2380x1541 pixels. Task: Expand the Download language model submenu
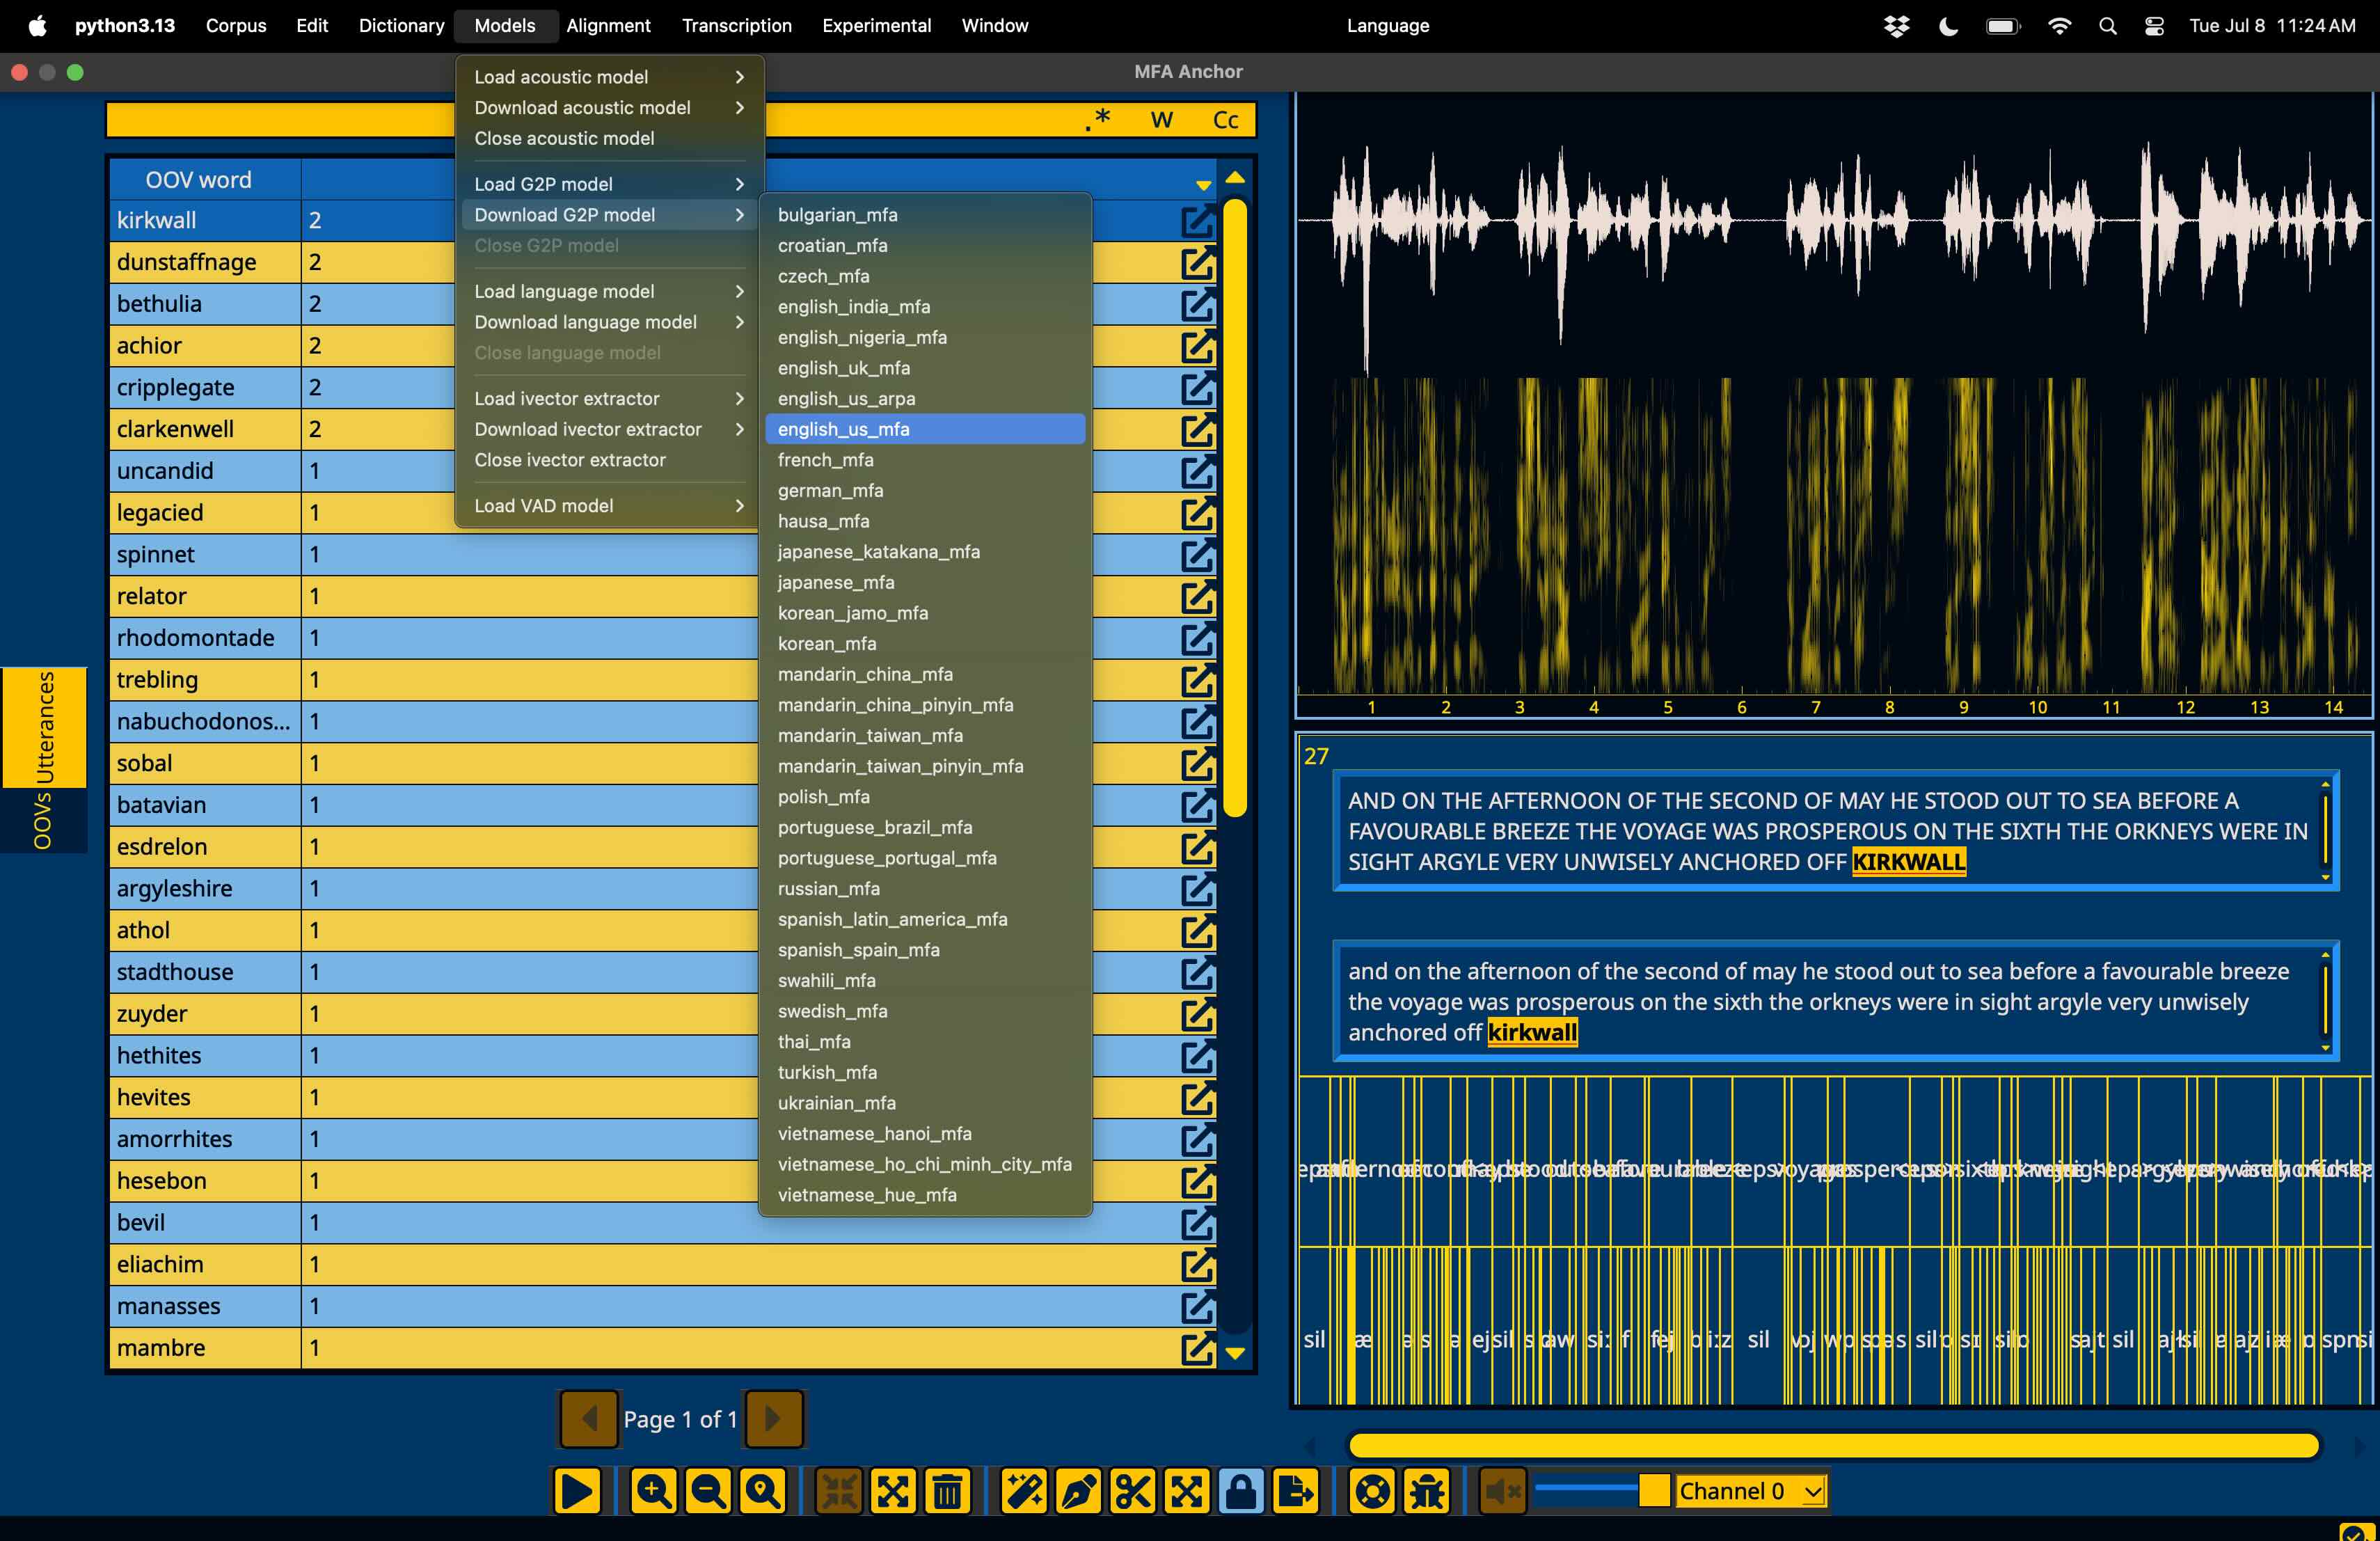click(609, 322)
